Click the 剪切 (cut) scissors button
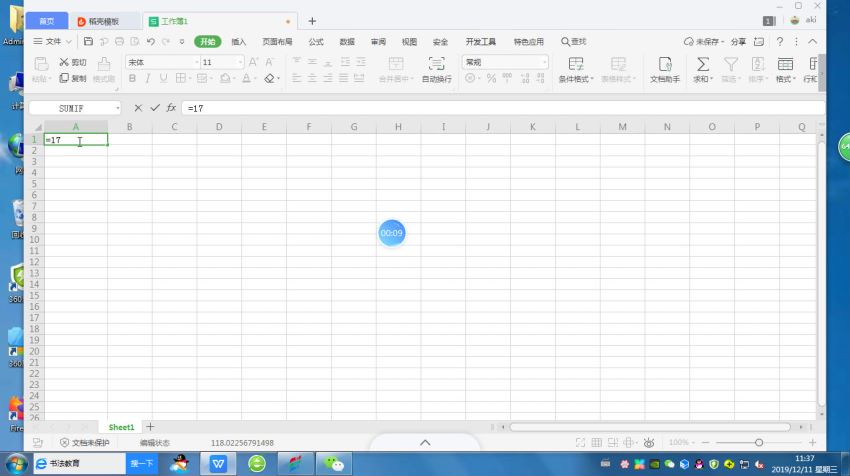850x476 pixels. pyautogui.click(x=73, y=62)
